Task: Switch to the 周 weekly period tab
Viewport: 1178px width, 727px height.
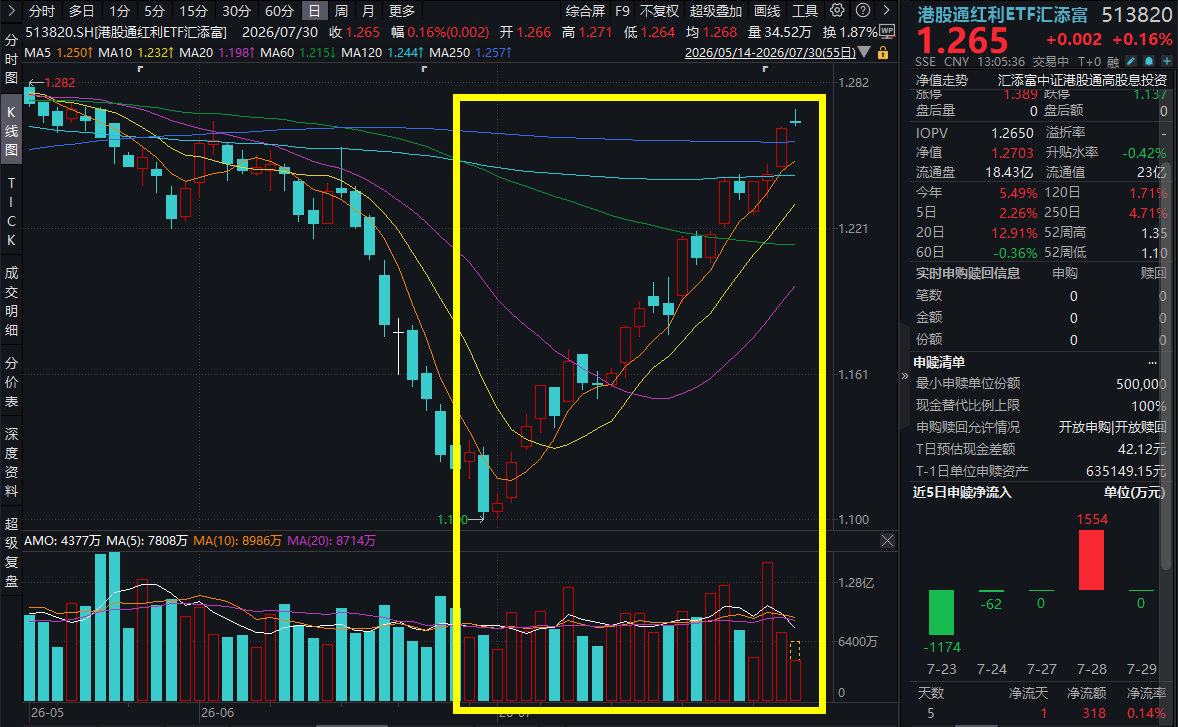Action: coord(341,11)
